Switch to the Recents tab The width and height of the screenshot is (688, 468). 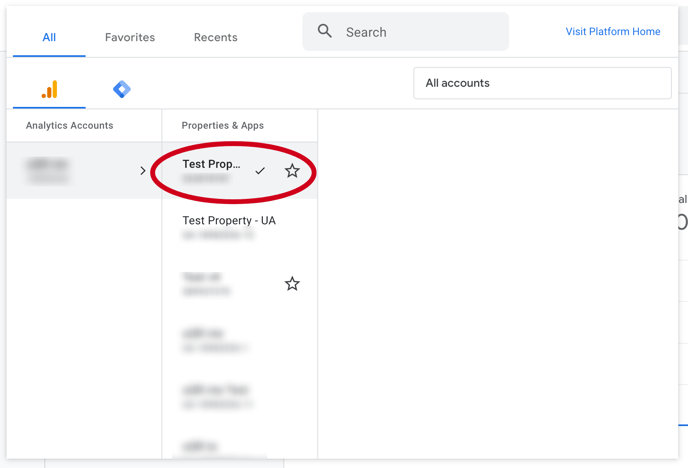point(215,37)
